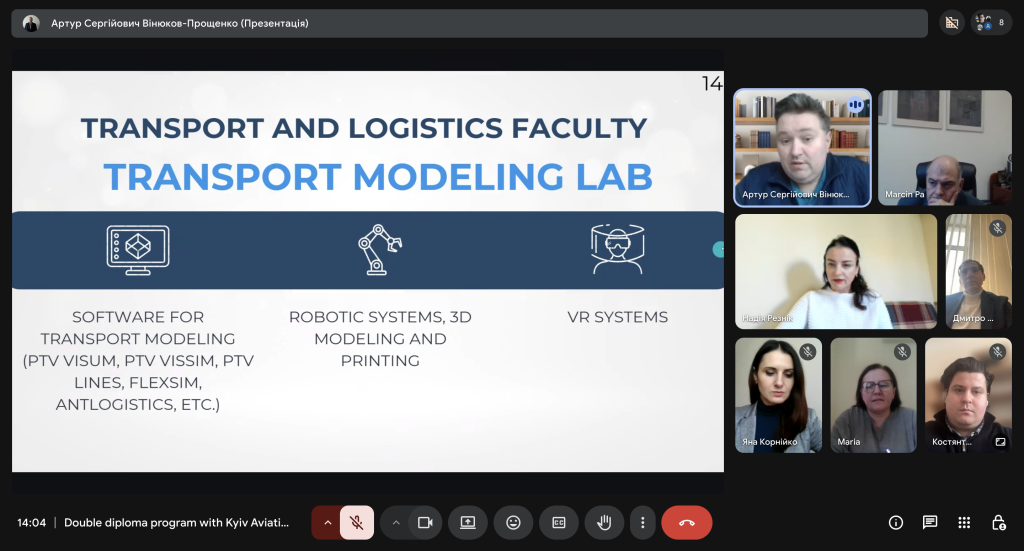This screenshot has width=1024, height=551.
Task: Open audio settings chevron beside microphone
Action: (x=326, y=522)
